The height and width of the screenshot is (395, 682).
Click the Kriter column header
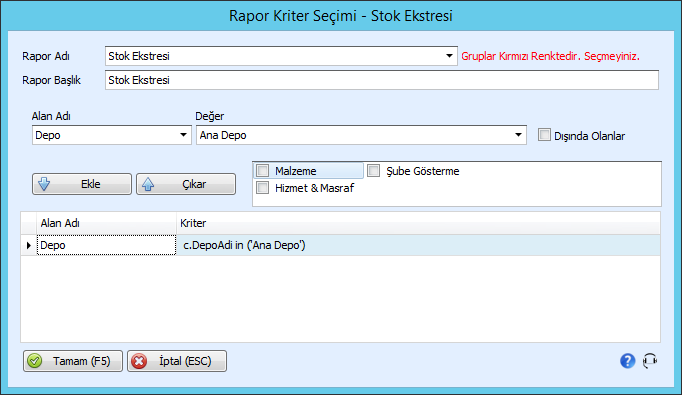[x=418, y=223]
